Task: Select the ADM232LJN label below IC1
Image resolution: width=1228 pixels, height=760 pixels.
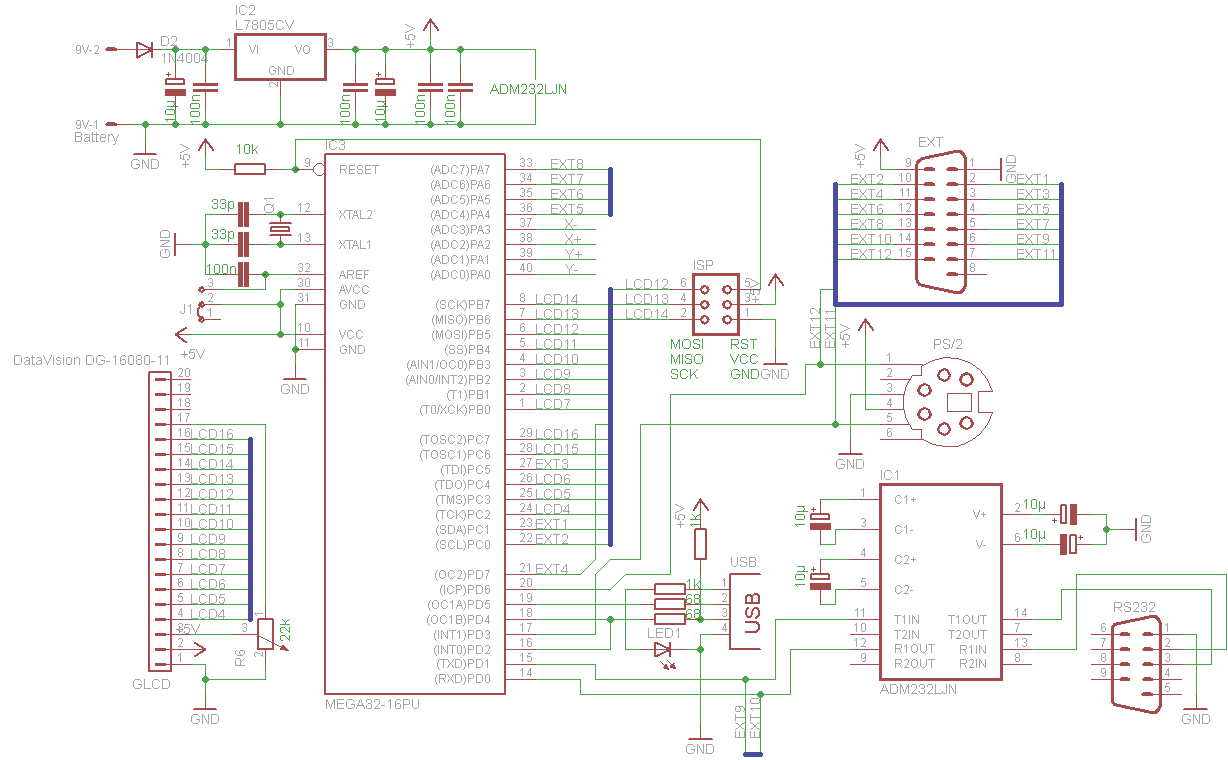Action: point(918,689)
